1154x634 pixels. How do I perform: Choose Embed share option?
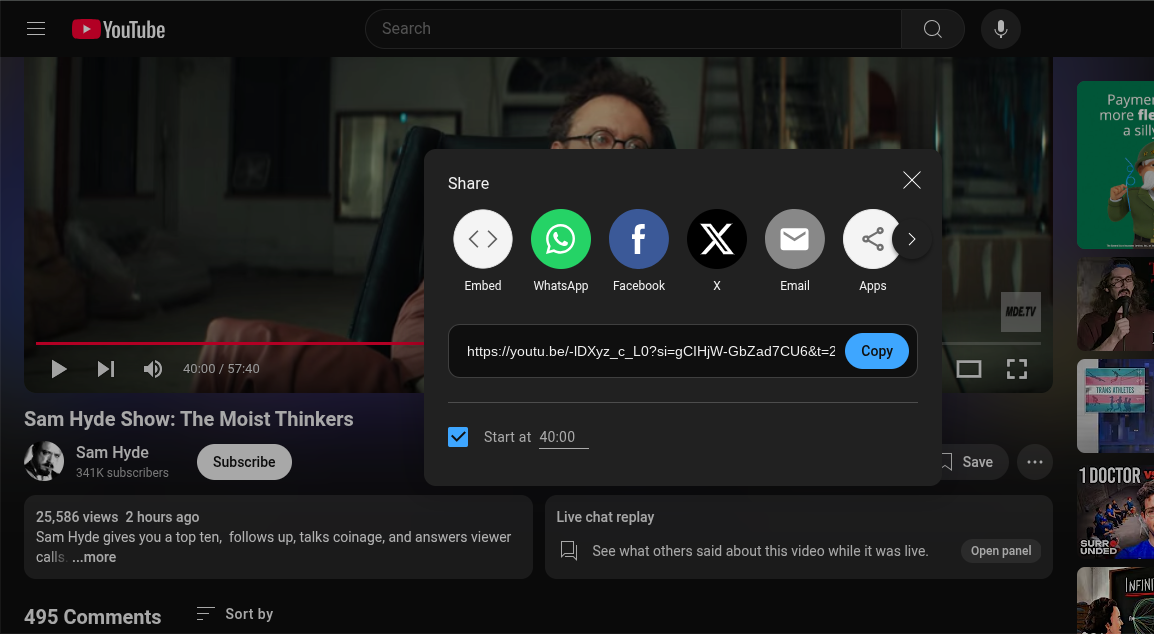[x=483, y=251]
